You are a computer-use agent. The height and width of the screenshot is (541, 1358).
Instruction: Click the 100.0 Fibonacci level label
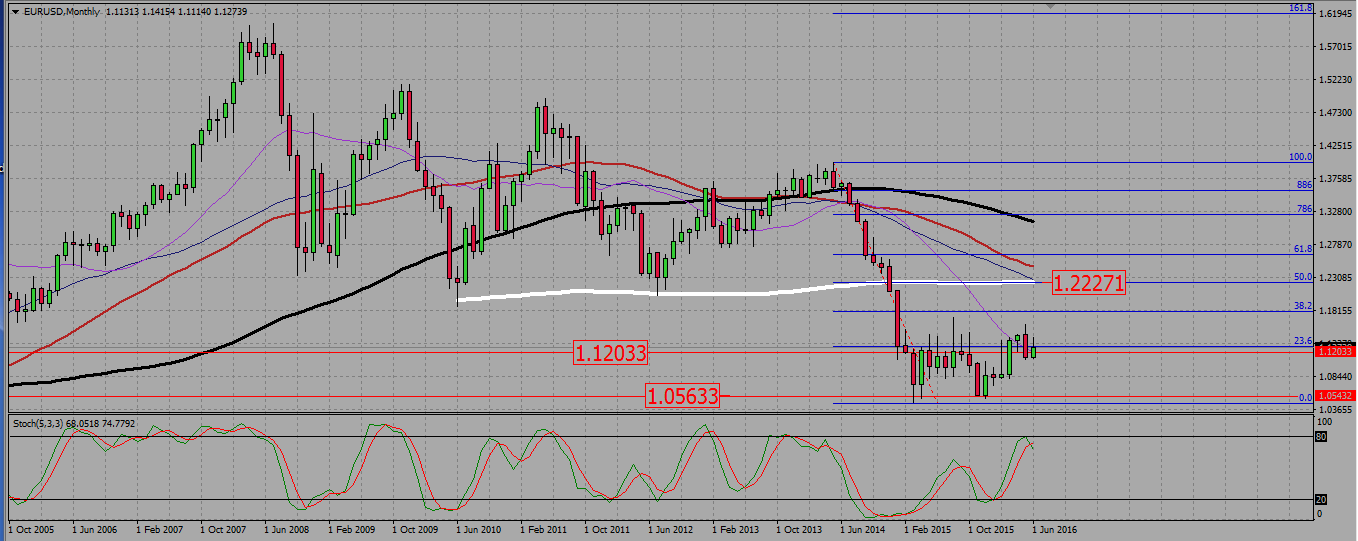(x=1300, y=157)
